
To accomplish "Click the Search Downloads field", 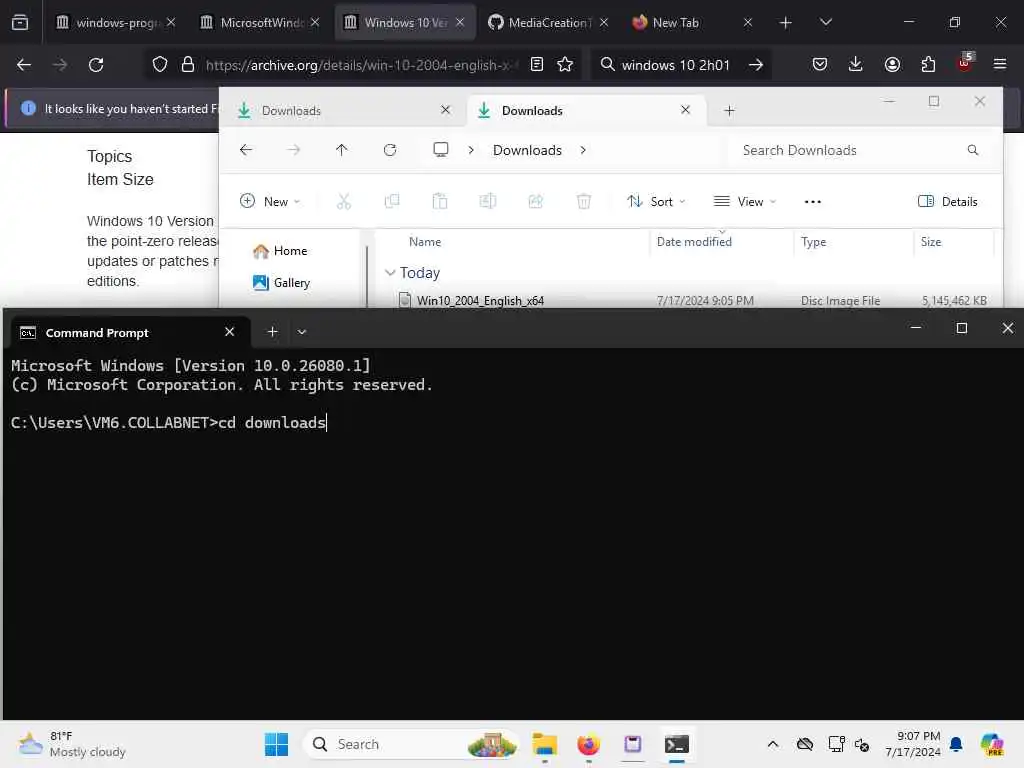I will 859,150.
